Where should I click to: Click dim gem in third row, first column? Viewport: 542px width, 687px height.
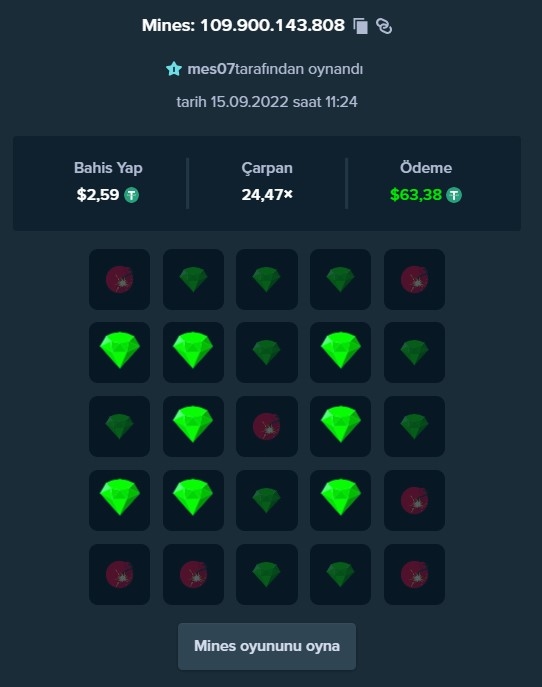tap(120, 426)
